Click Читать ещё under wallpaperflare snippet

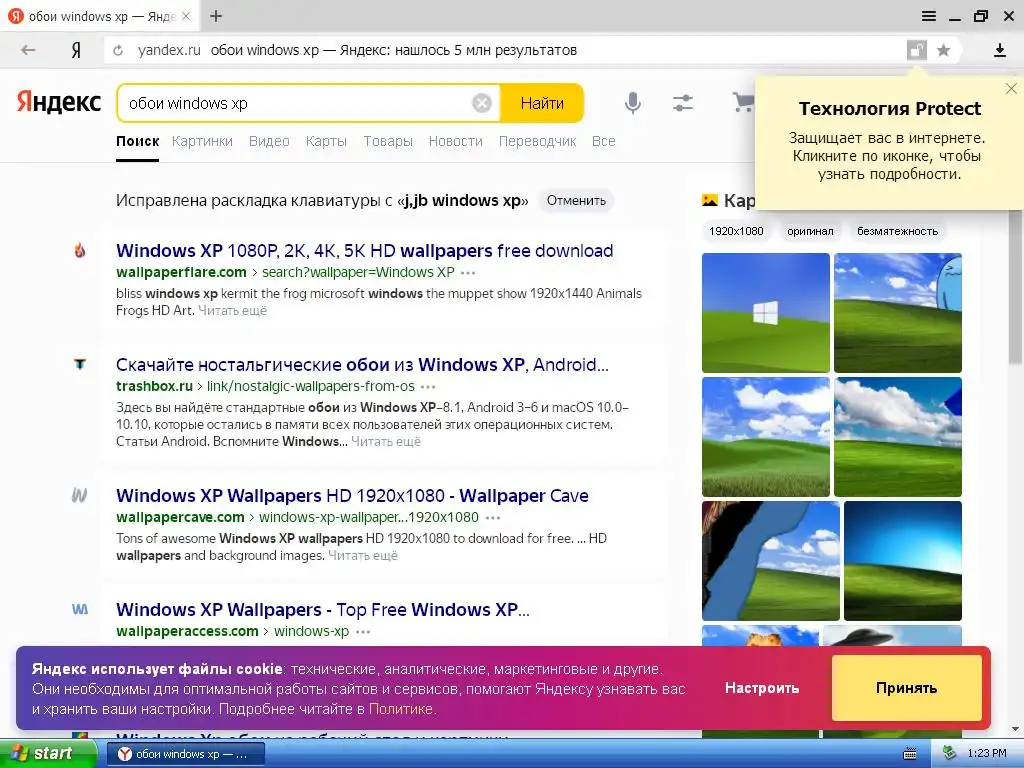[x=232, y=311]
